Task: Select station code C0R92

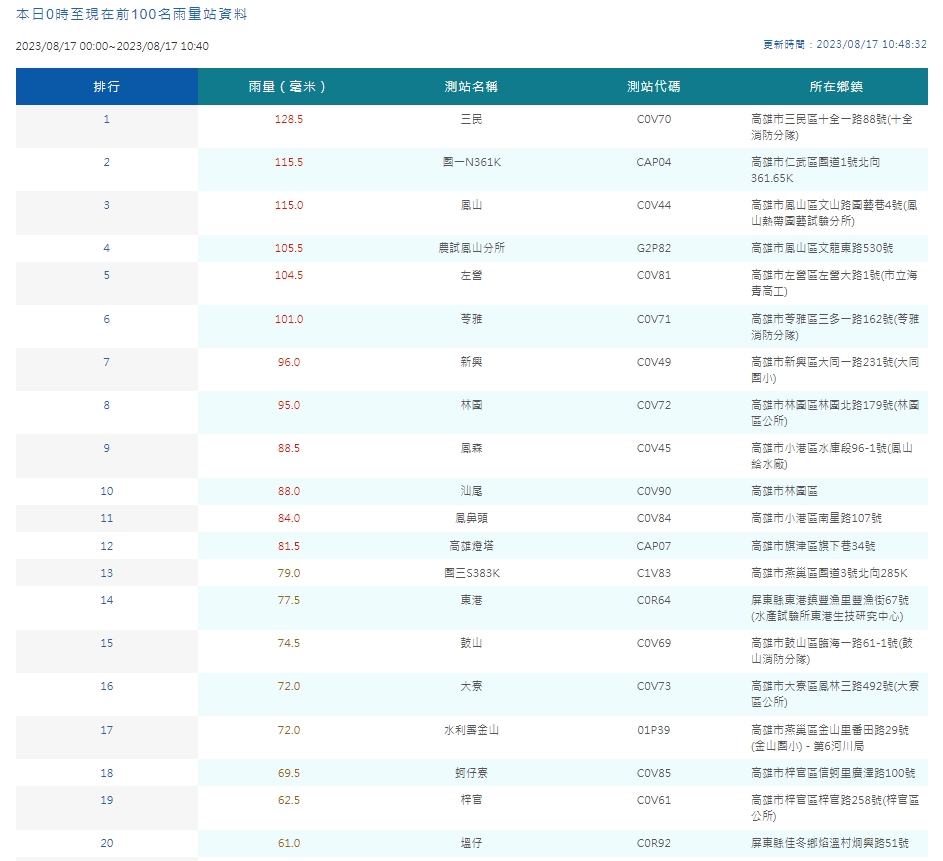Action: pyautogui.click(x=654, y=843)
